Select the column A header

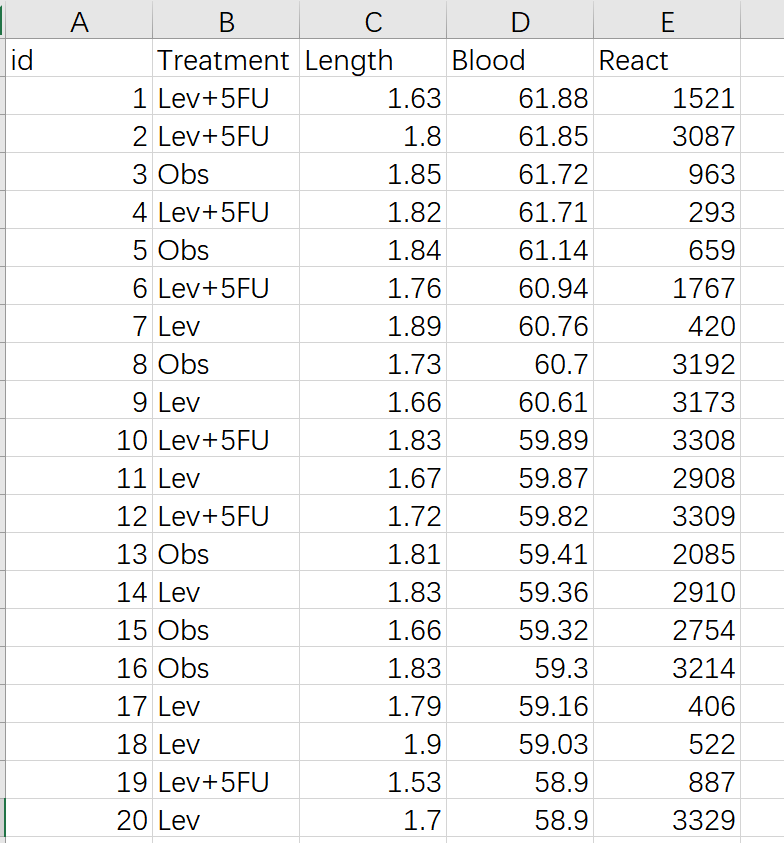79,21
